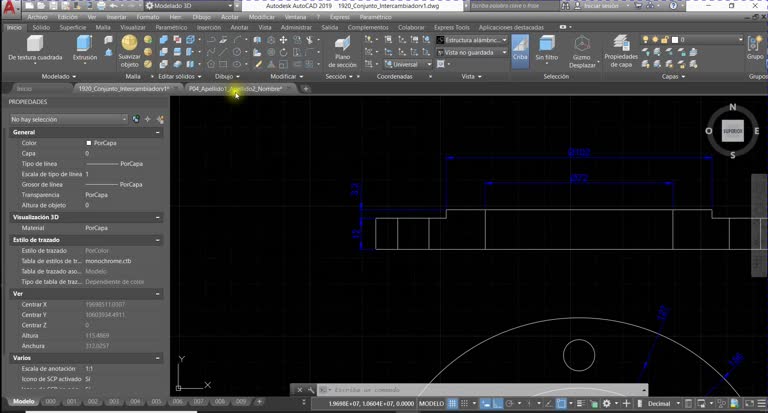Toggle the MODELO space button
The width and height of the screenshot is (768, 413).
(432, 404)
